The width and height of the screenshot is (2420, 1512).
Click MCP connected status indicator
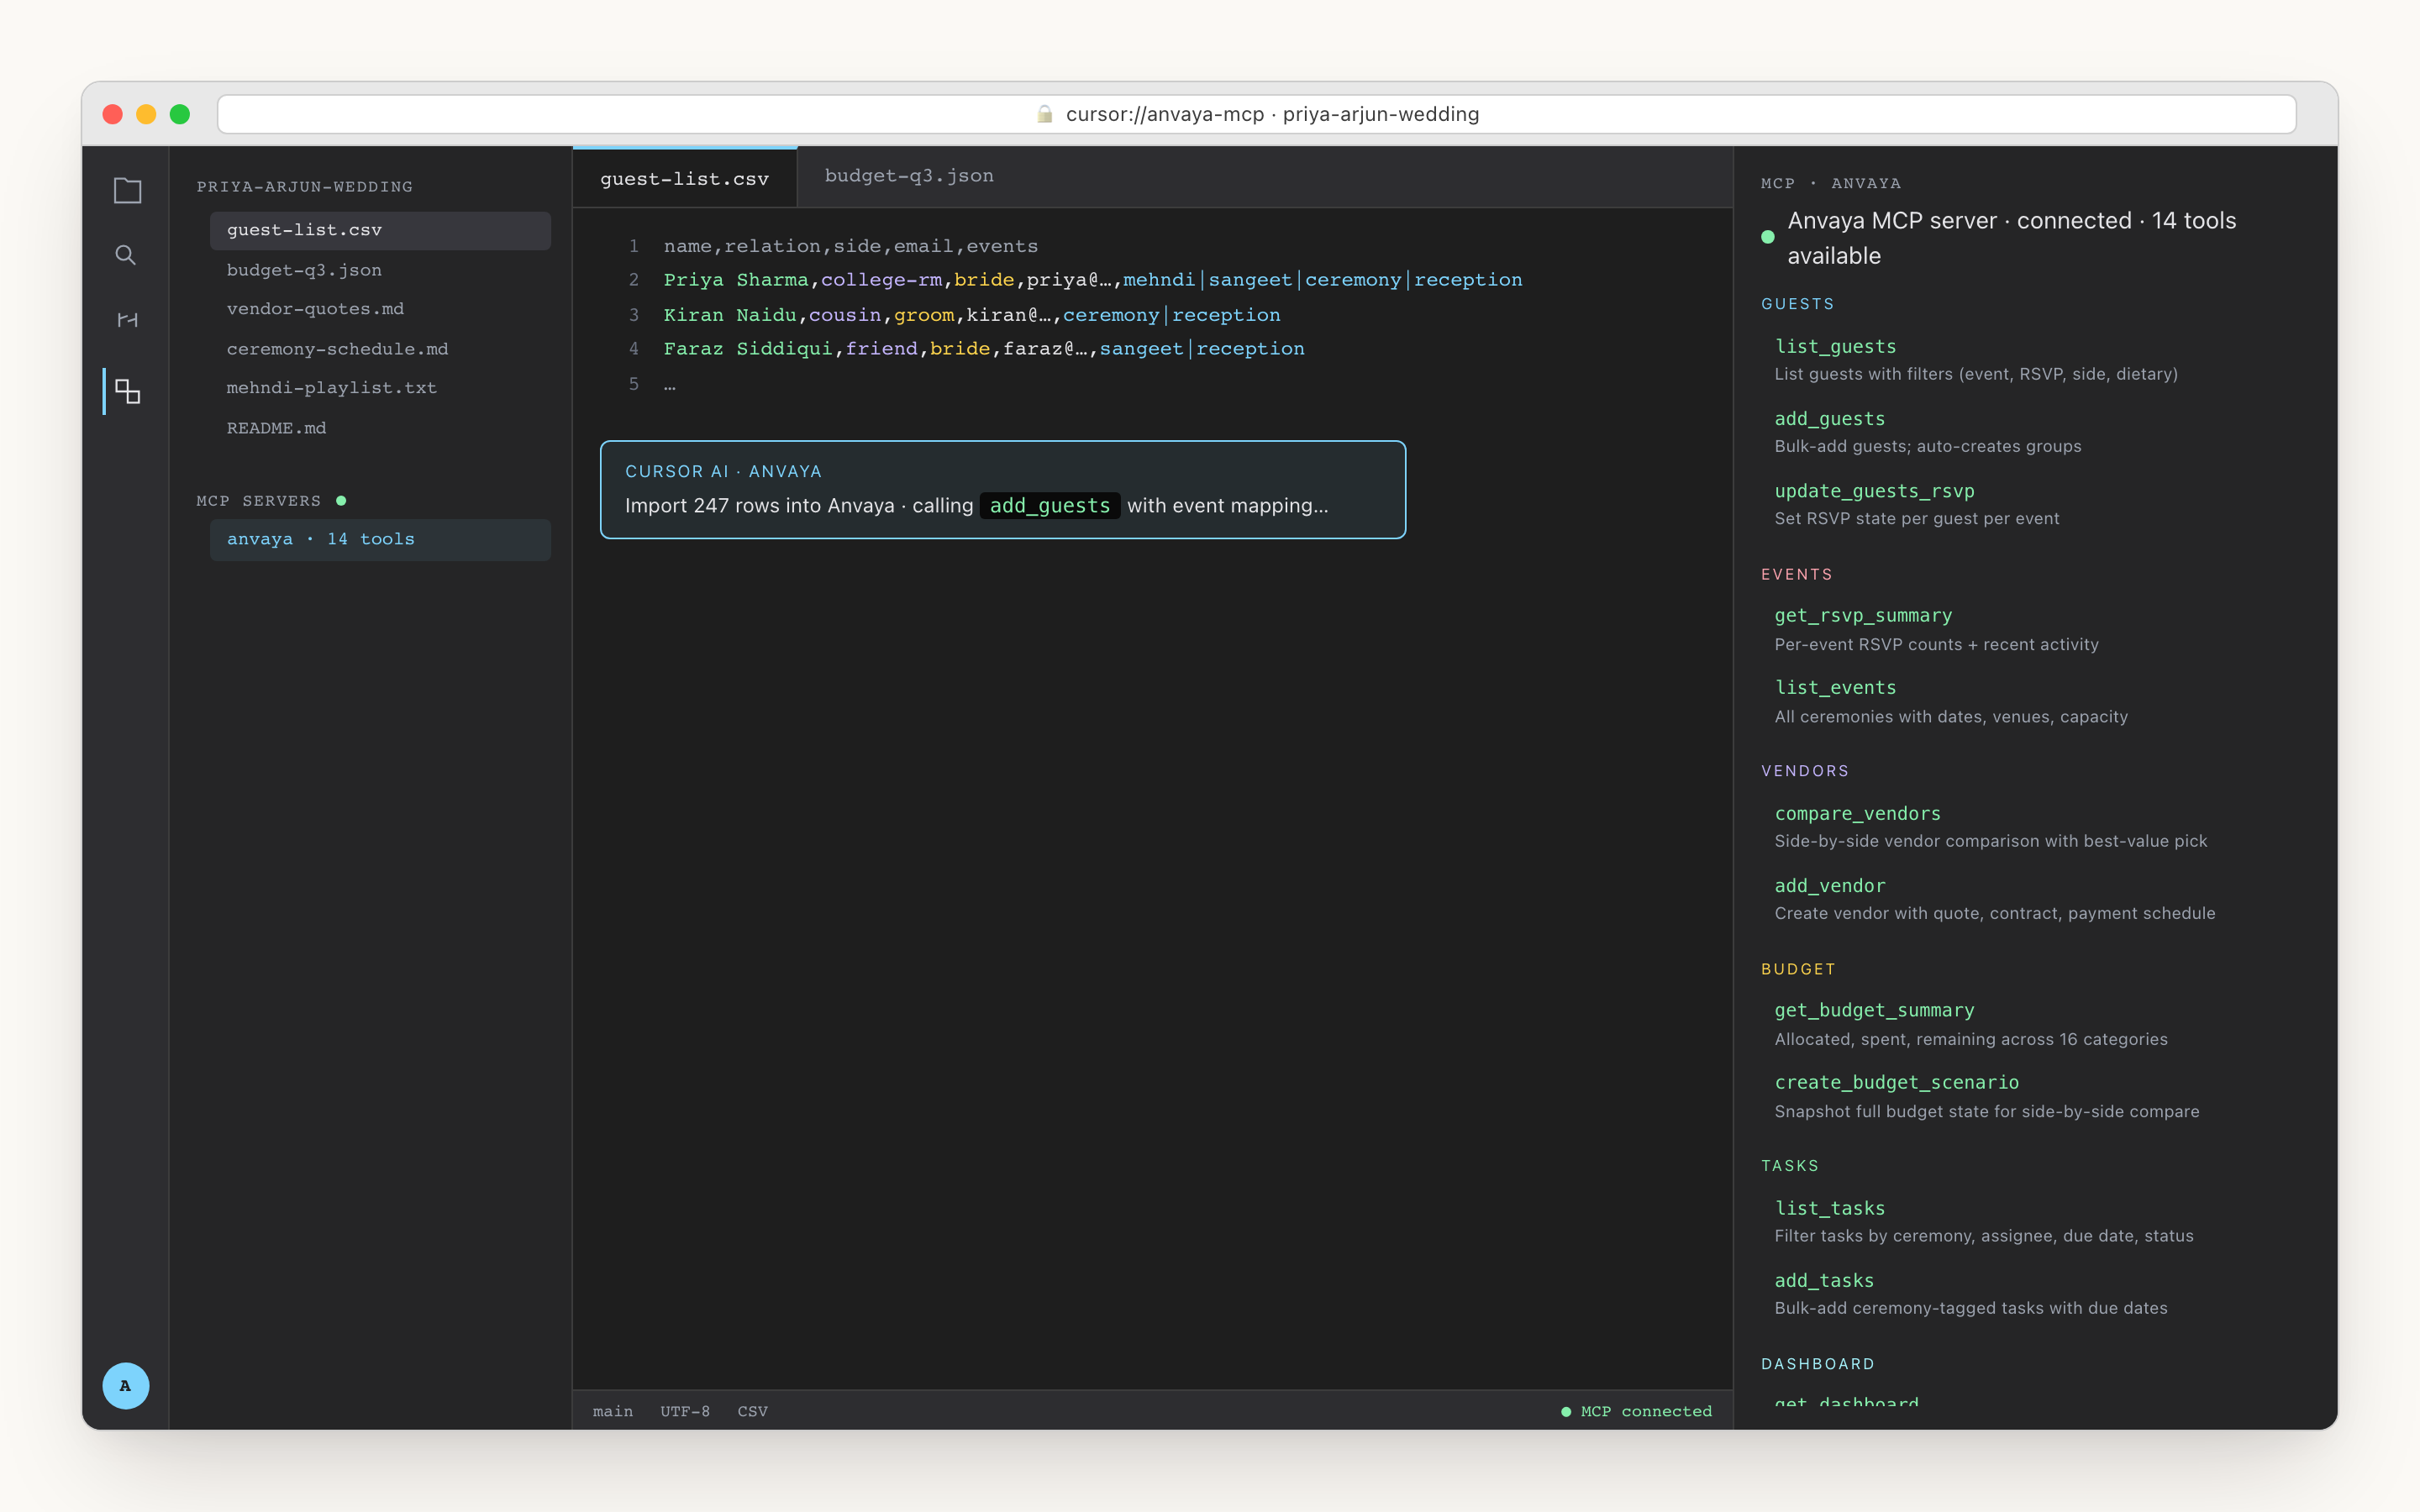point(1636,1411)
